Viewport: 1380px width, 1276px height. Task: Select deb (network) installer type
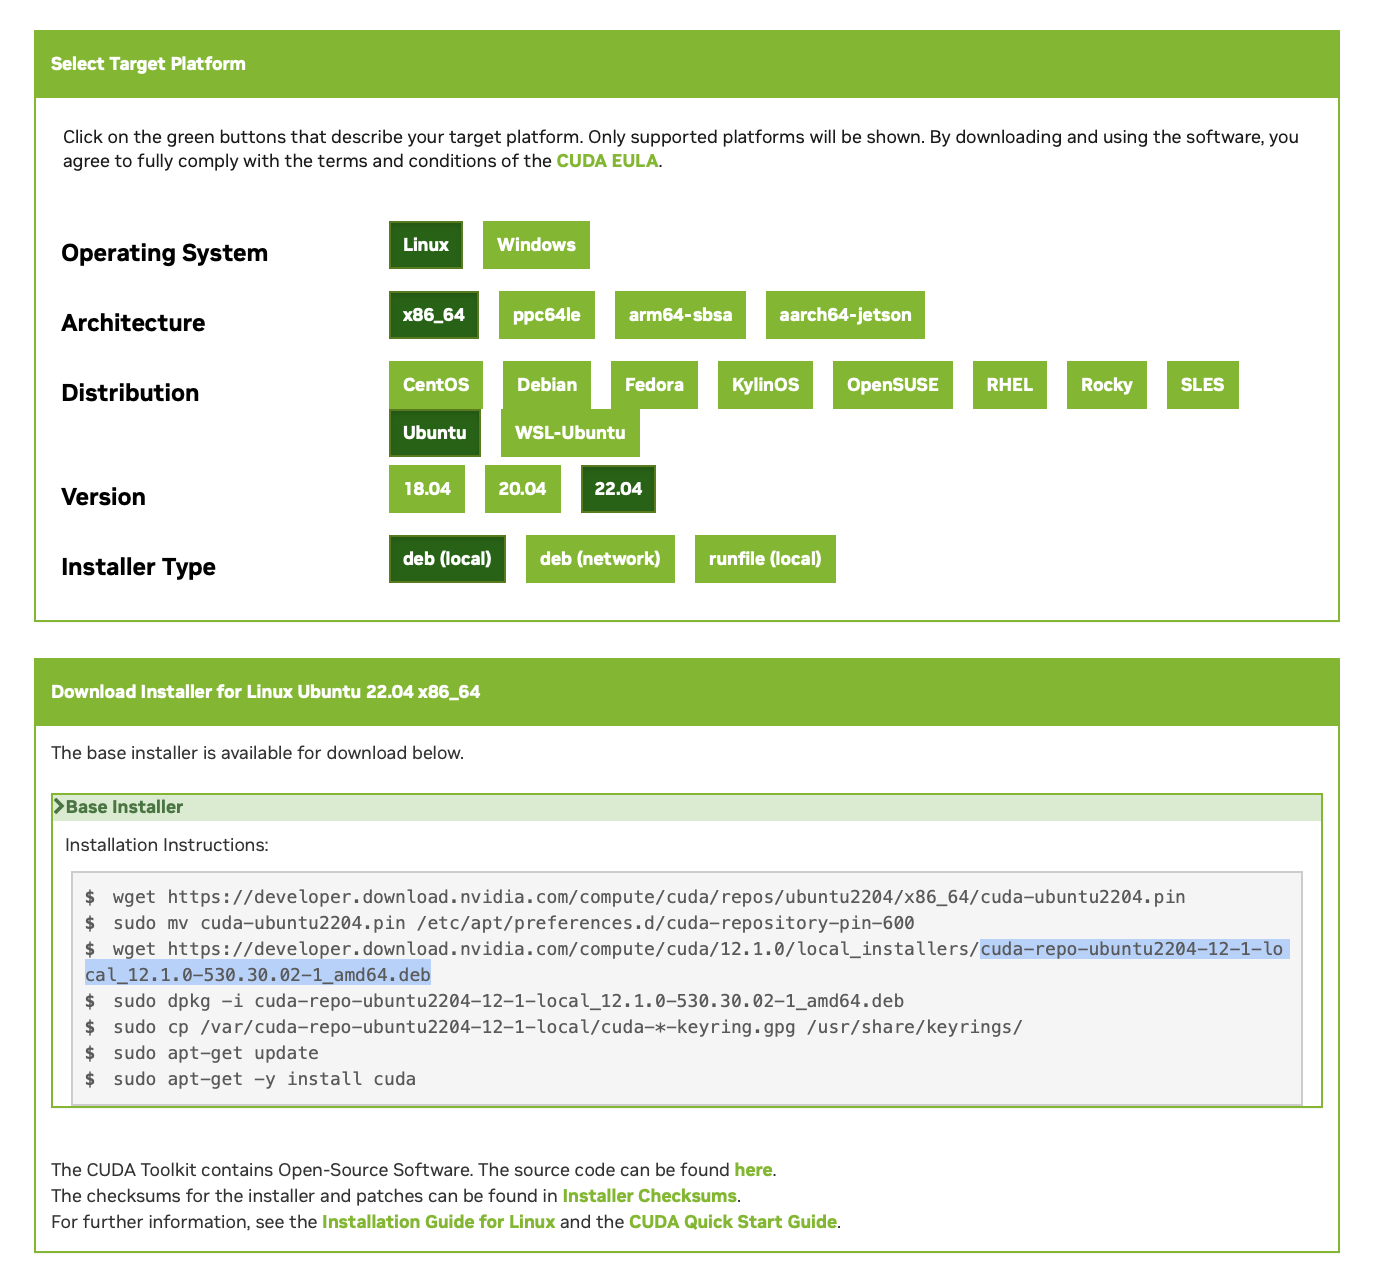pos(600,559)
